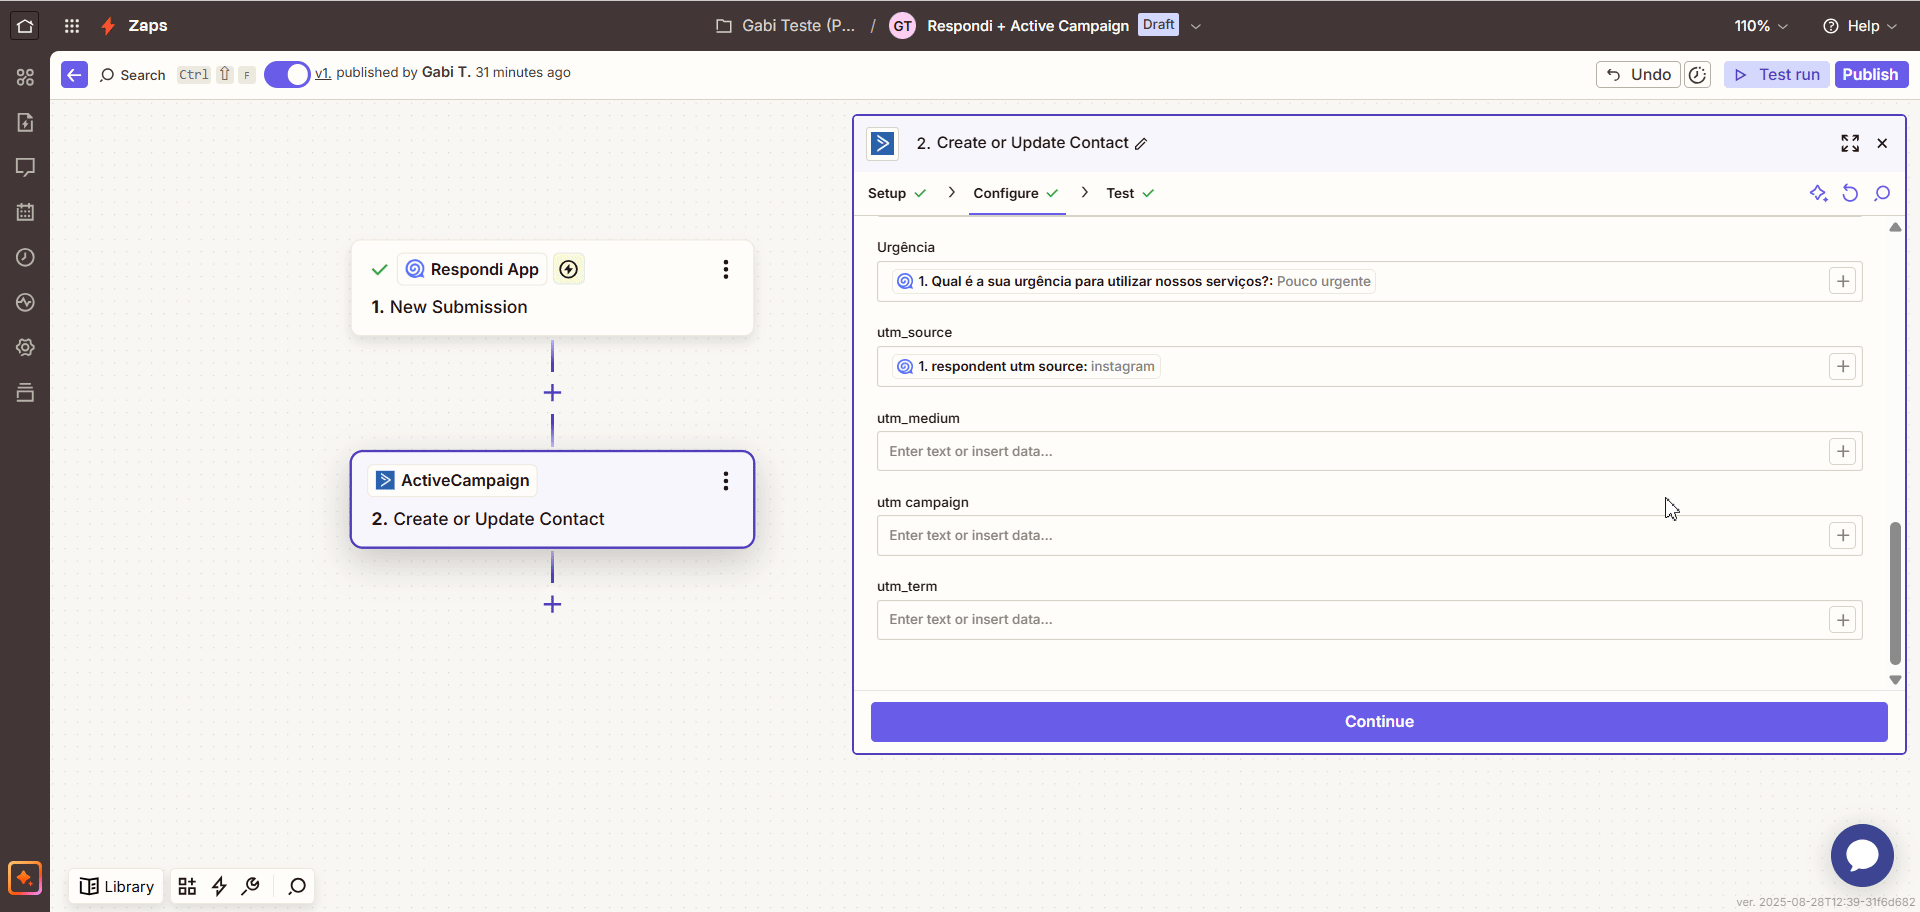Open the sidebar calendar icon
This screenshot has height=912, width=1920.
25,212
